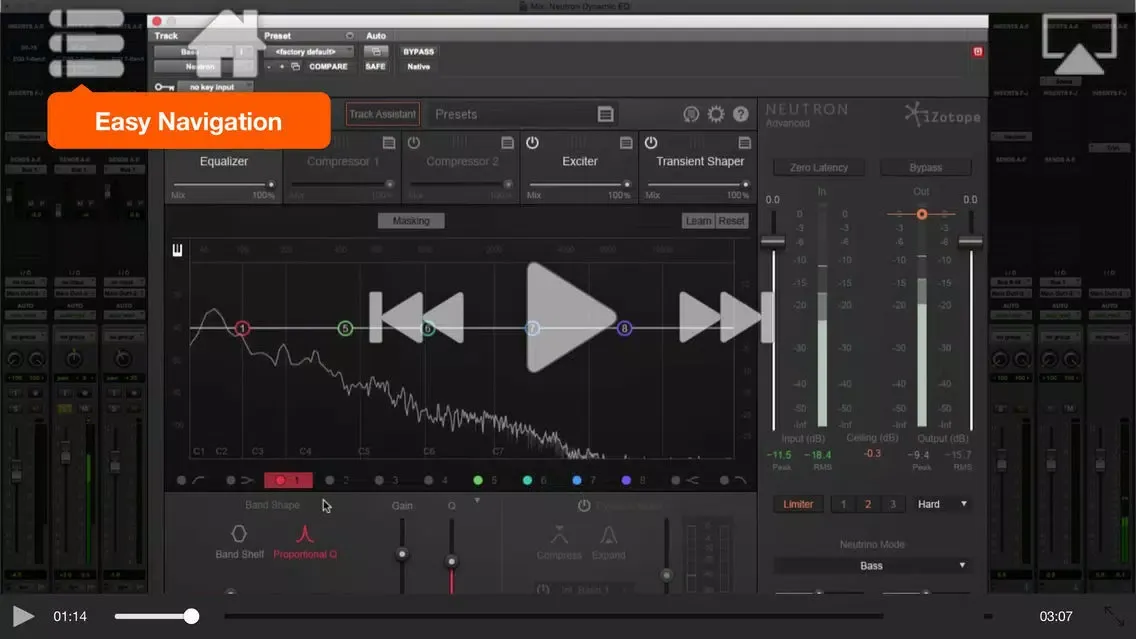Select EQ node 5 on the curve
Viewport: 1136px width, 639px height.
(346, 329)
